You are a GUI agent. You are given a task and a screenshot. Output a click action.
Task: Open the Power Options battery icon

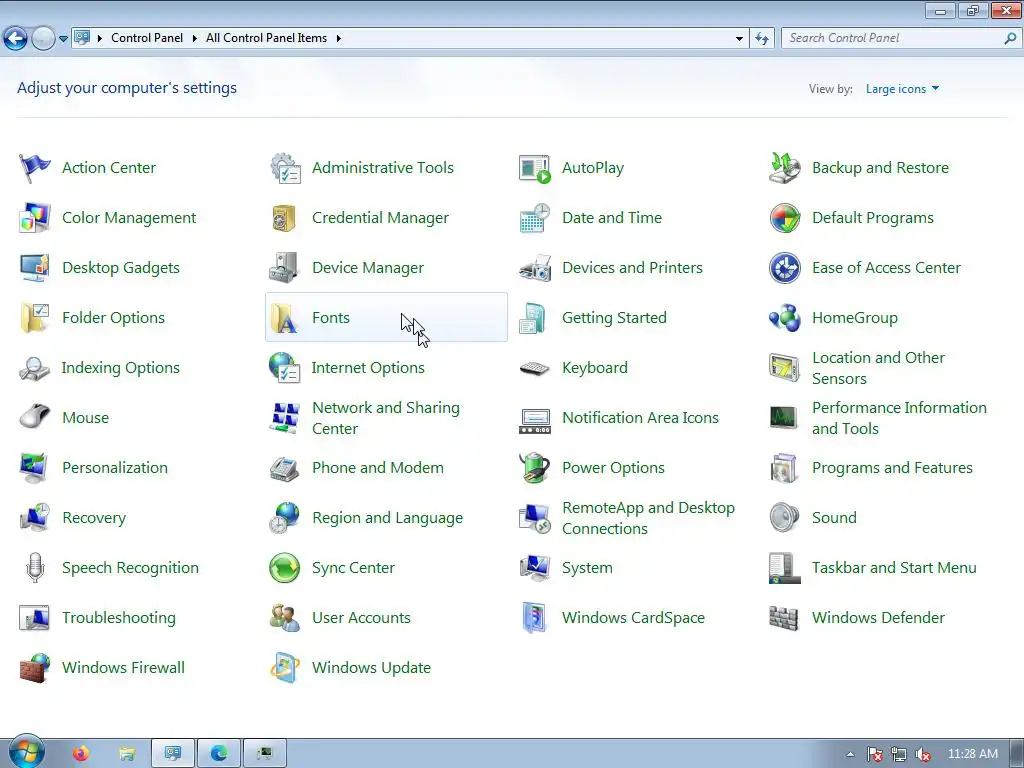(x=535, y=468)
